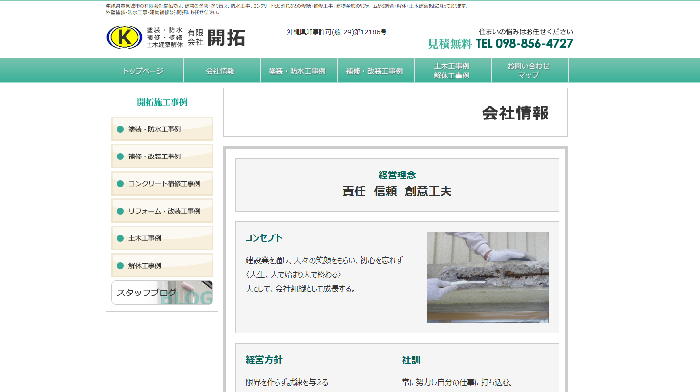Select 解体工事例 in the sidebar

coord(162,265)
